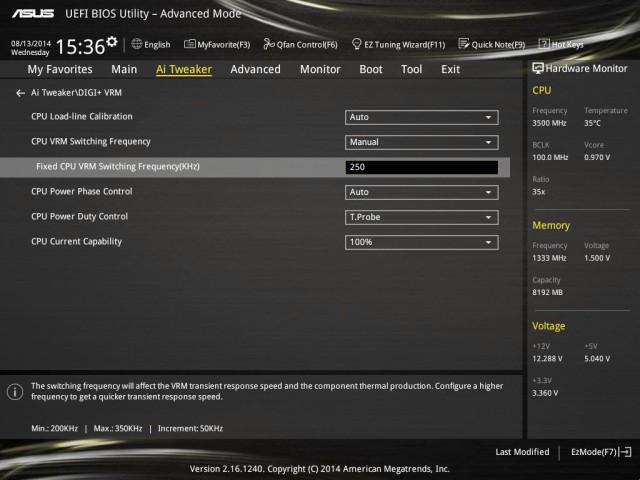The image size is (640, 480).
Task: Open CPU VRM Switching Frequency dropdown
Action: click(422, 142)
